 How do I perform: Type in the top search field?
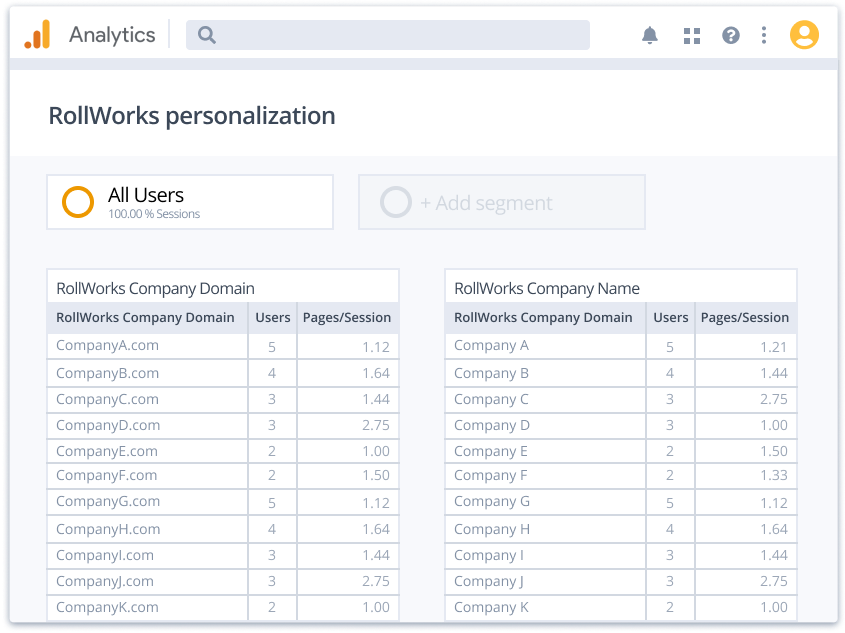400,35
